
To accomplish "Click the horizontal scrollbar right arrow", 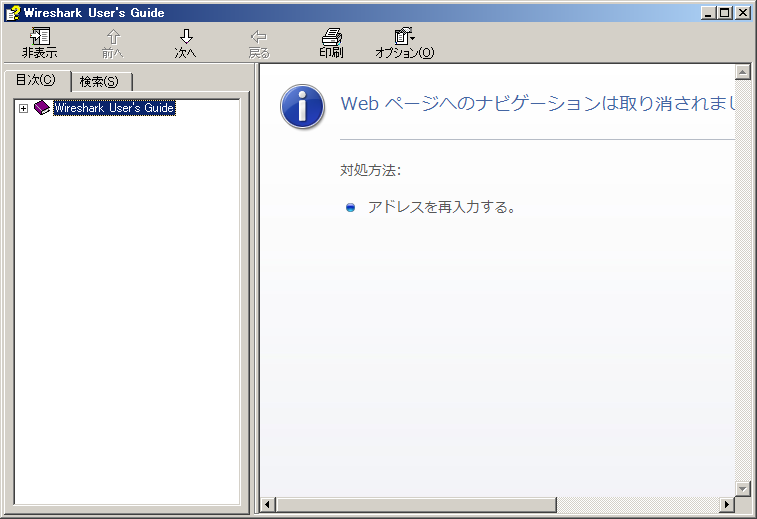I will [x=727, y=505].
